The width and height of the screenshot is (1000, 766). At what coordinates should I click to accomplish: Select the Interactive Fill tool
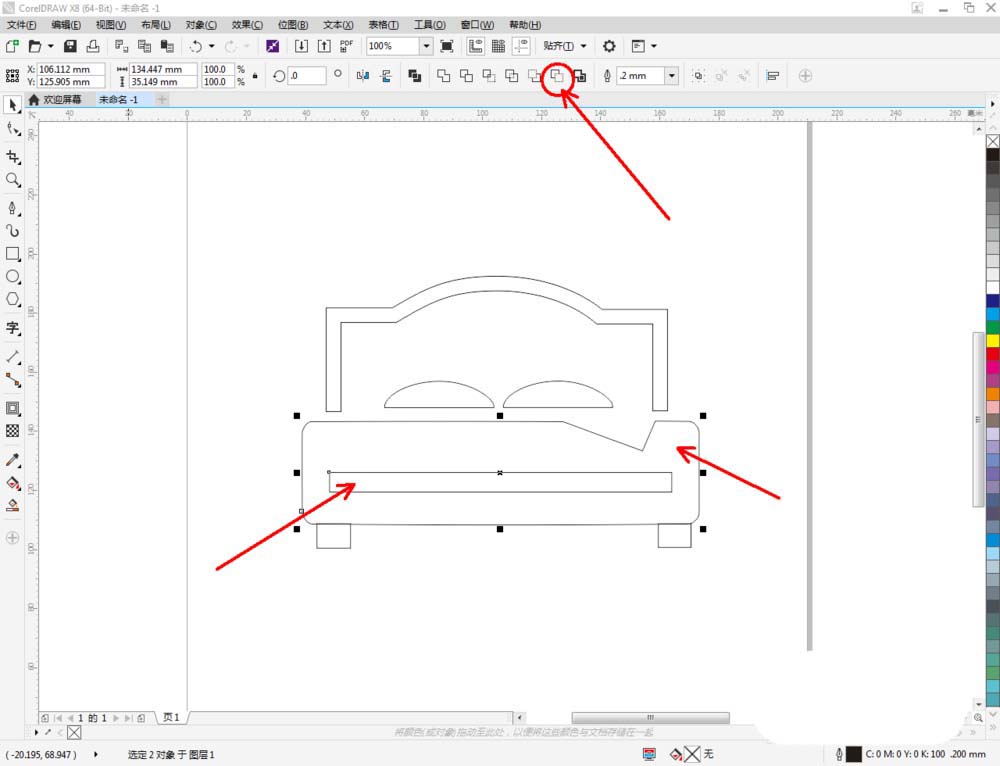[x=12, y=483]
